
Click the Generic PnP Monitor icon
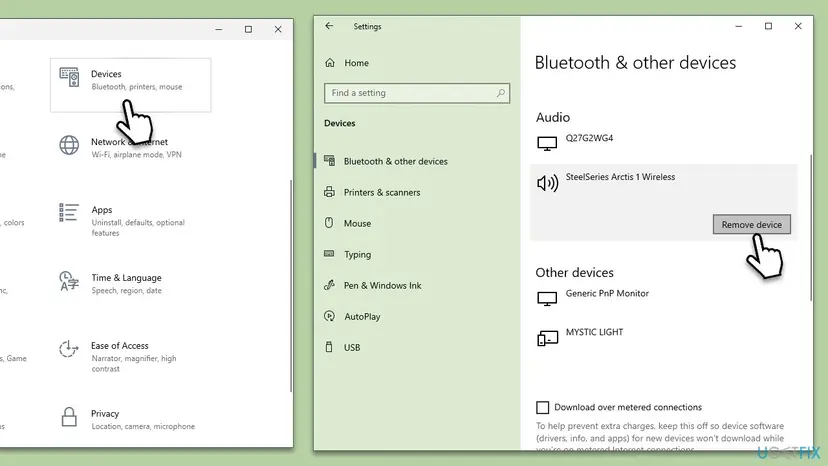pos(547,299)
